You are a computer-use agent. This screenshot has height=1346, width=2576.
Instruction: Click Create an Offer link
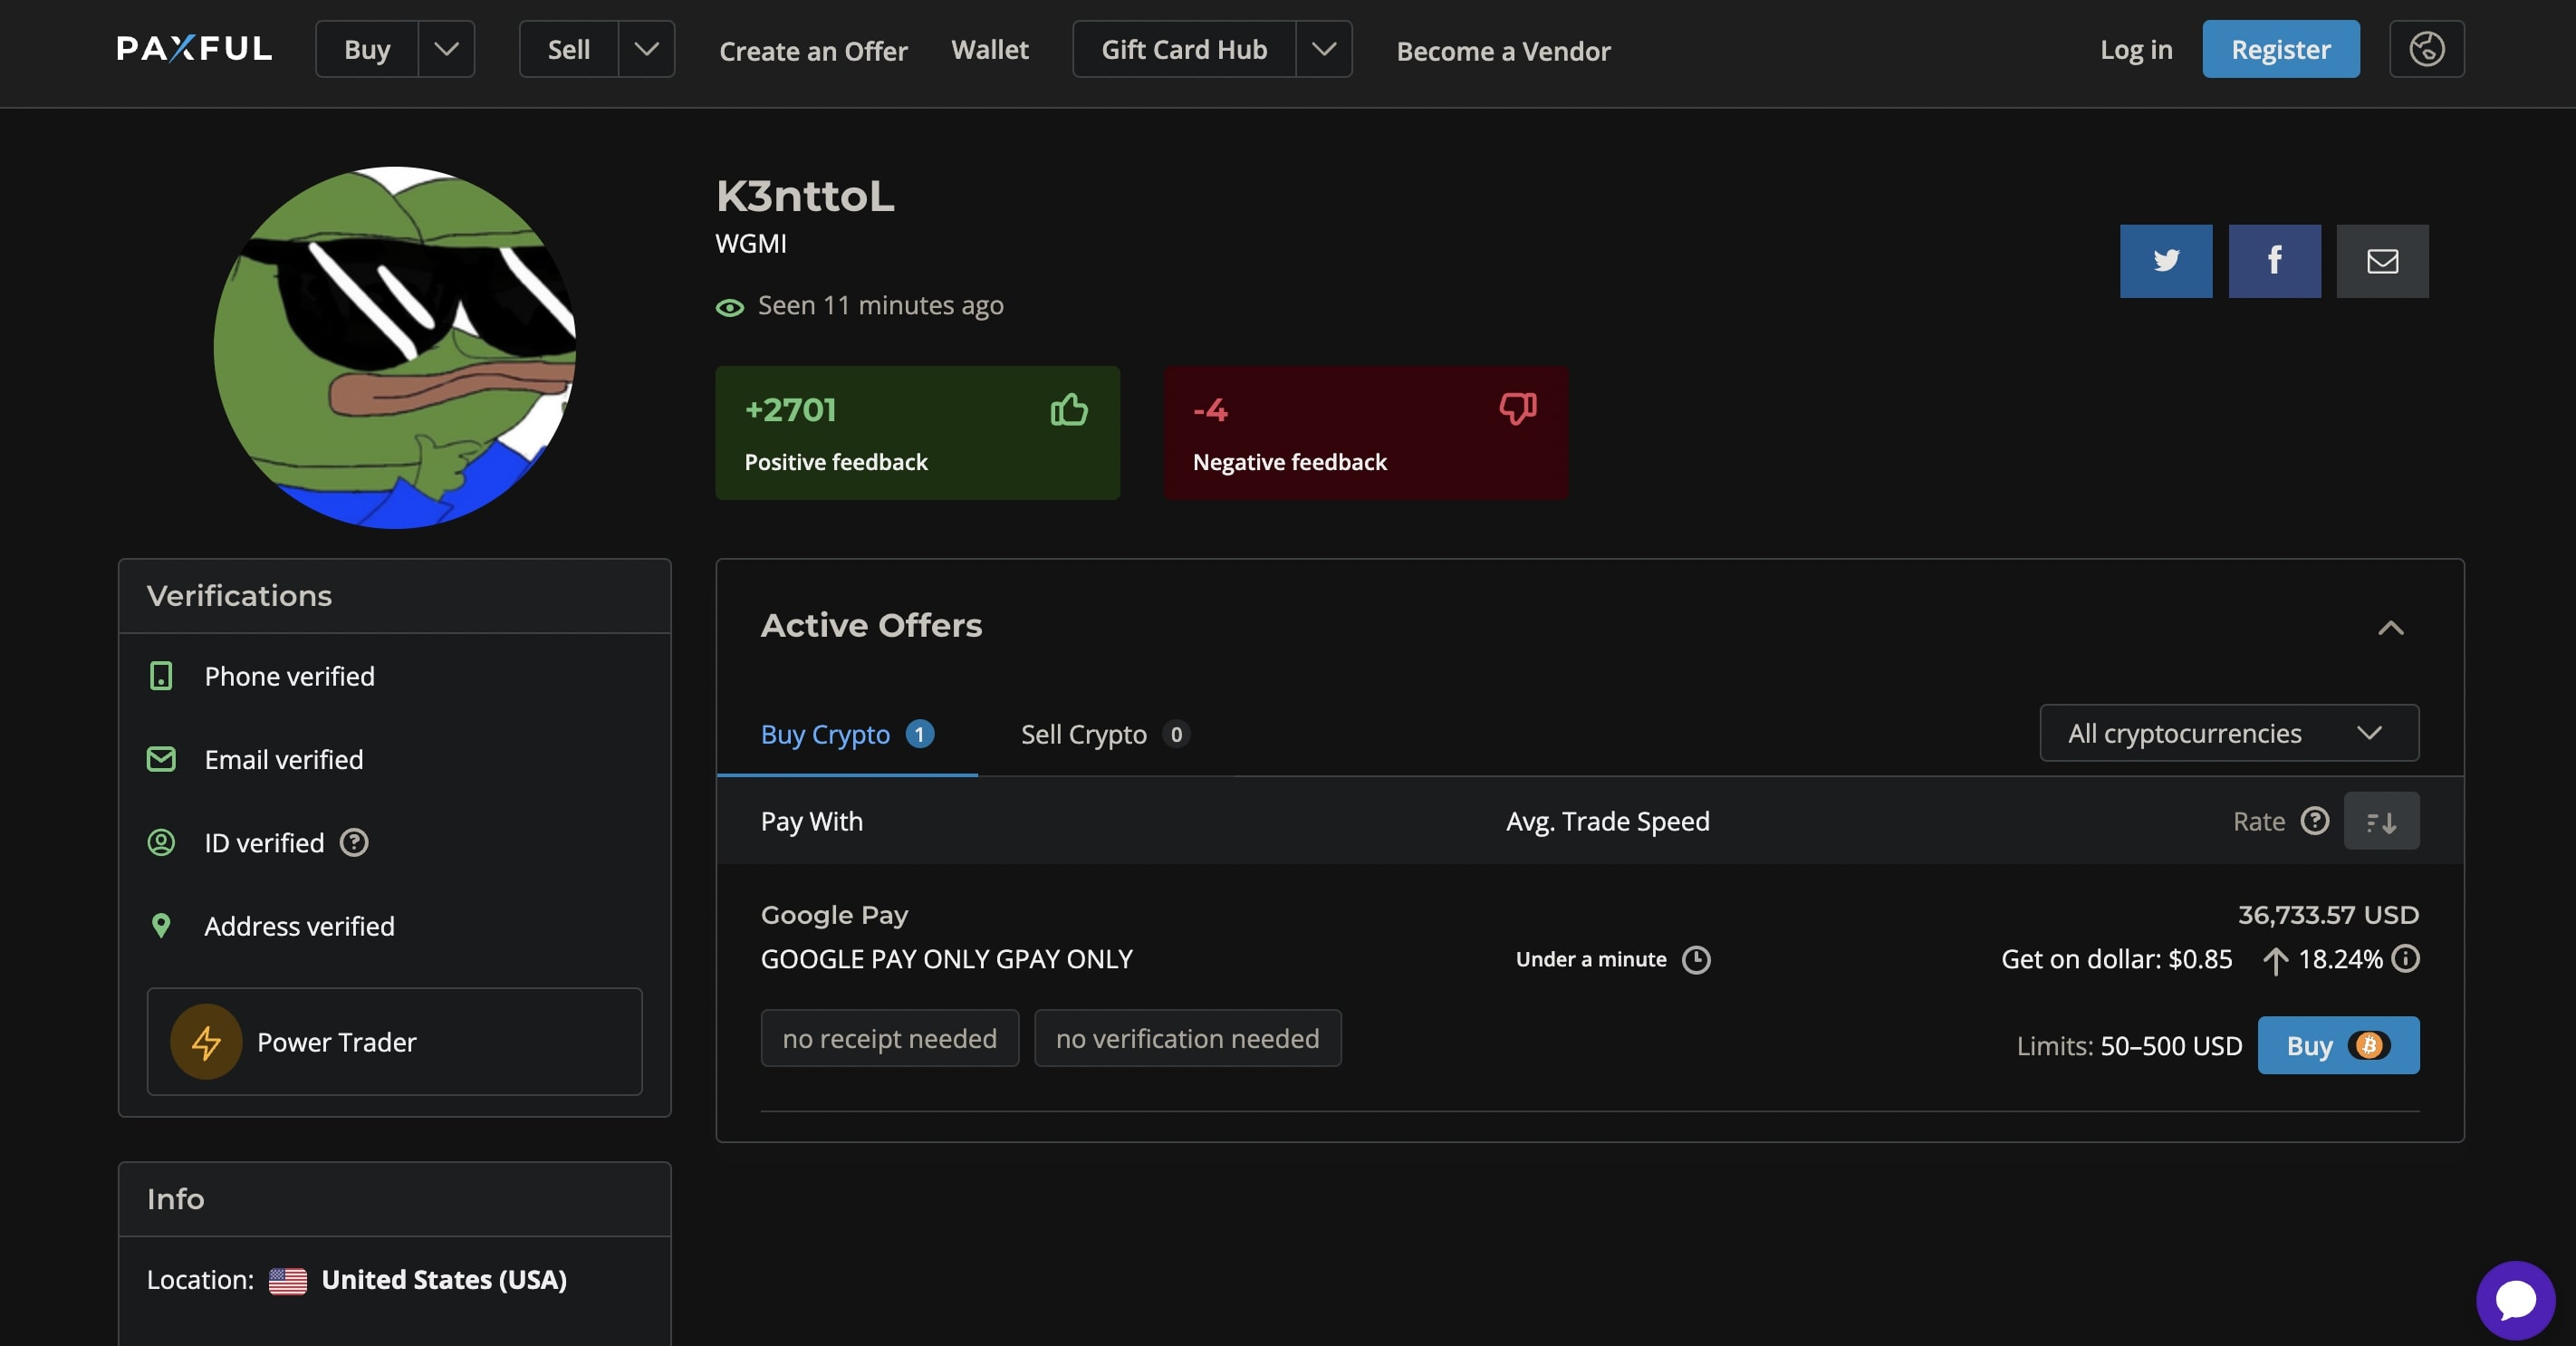pos(813,51)
